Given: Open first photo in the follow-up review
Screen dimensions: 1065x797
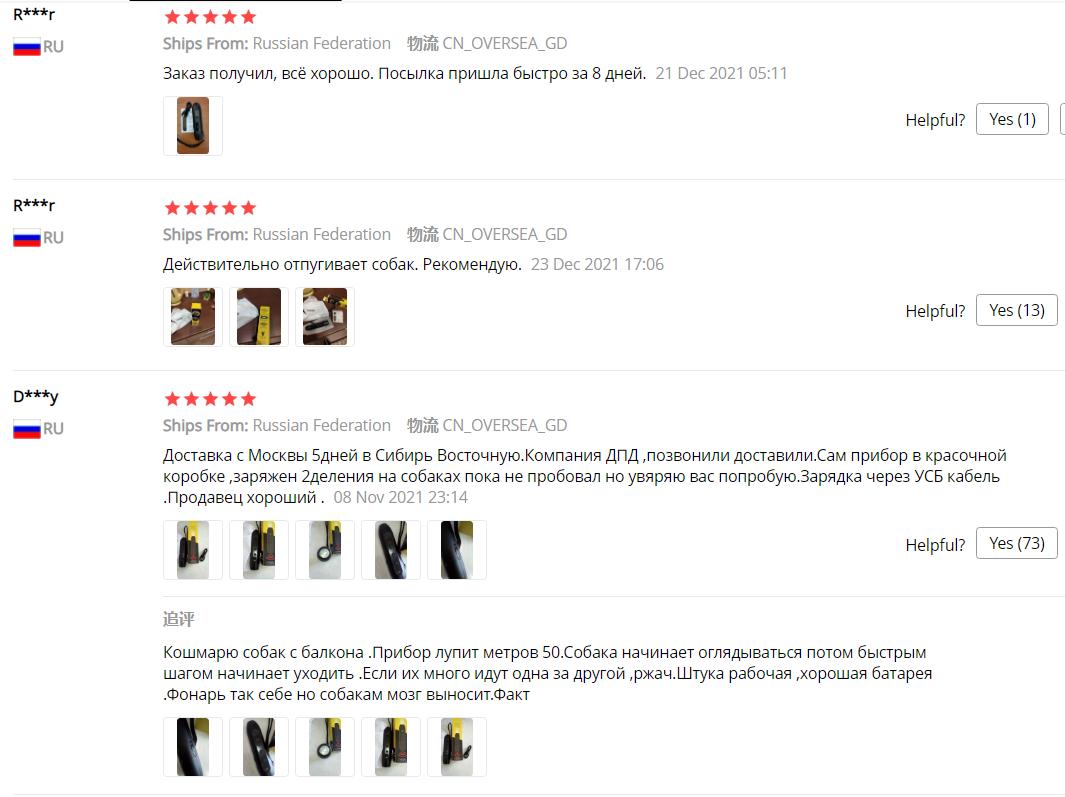Looking at the screenshot, I should (193, 747).
